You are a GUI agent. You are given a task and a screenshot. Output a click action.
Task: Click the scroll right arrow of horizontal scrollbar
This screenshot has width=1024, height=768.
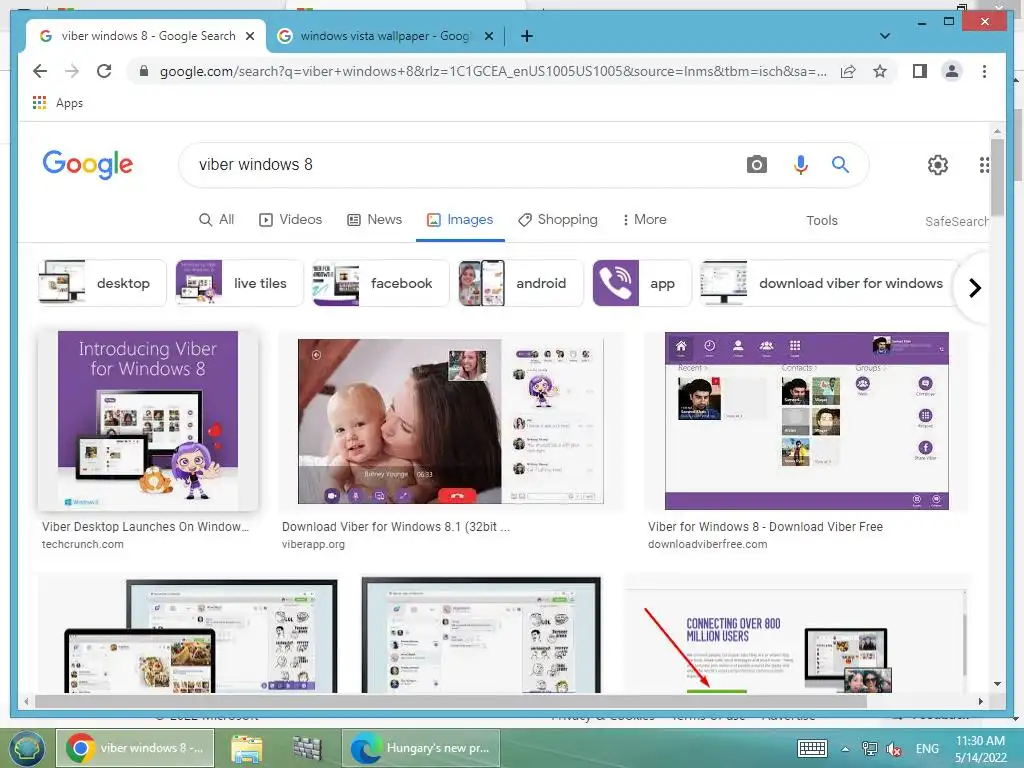click(981, 701)
